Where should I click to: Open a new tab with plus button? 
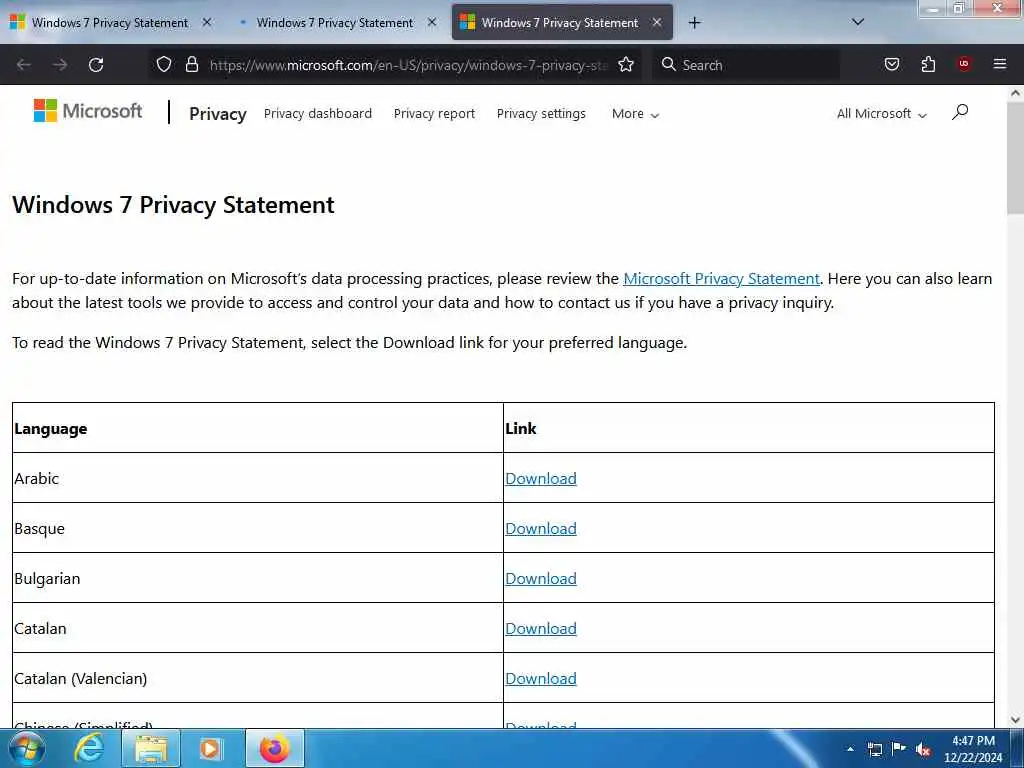tap(694, 23)
